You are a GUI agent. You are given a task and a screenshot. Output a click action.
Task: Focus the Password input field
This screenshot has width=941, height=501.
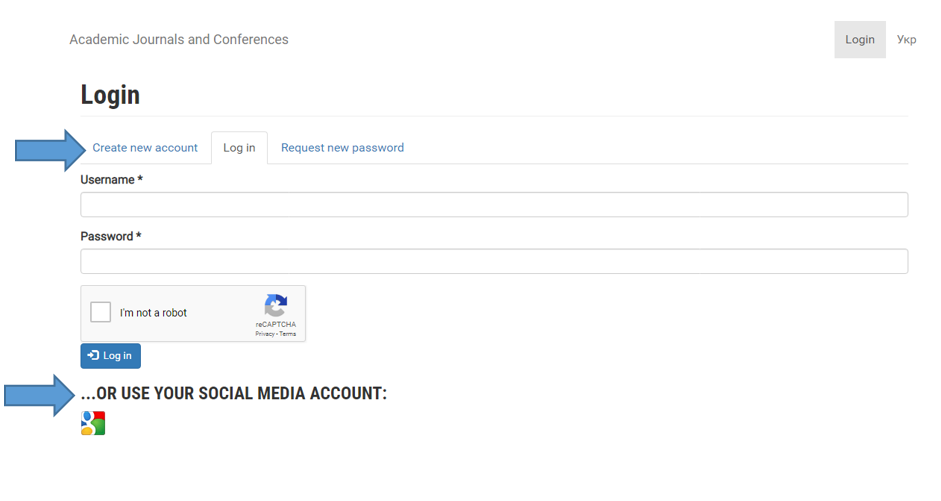494,261
